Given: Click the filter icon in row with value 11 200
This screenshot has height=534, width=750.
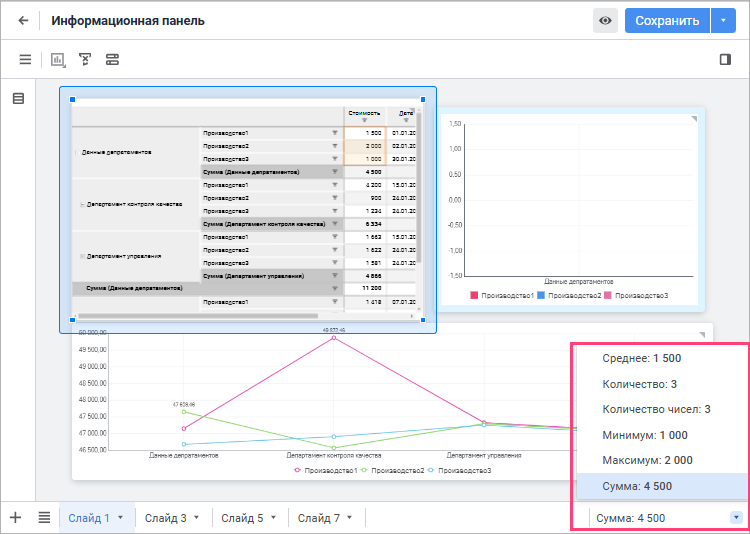Looking at the screenshot, I should click(335, 289).
